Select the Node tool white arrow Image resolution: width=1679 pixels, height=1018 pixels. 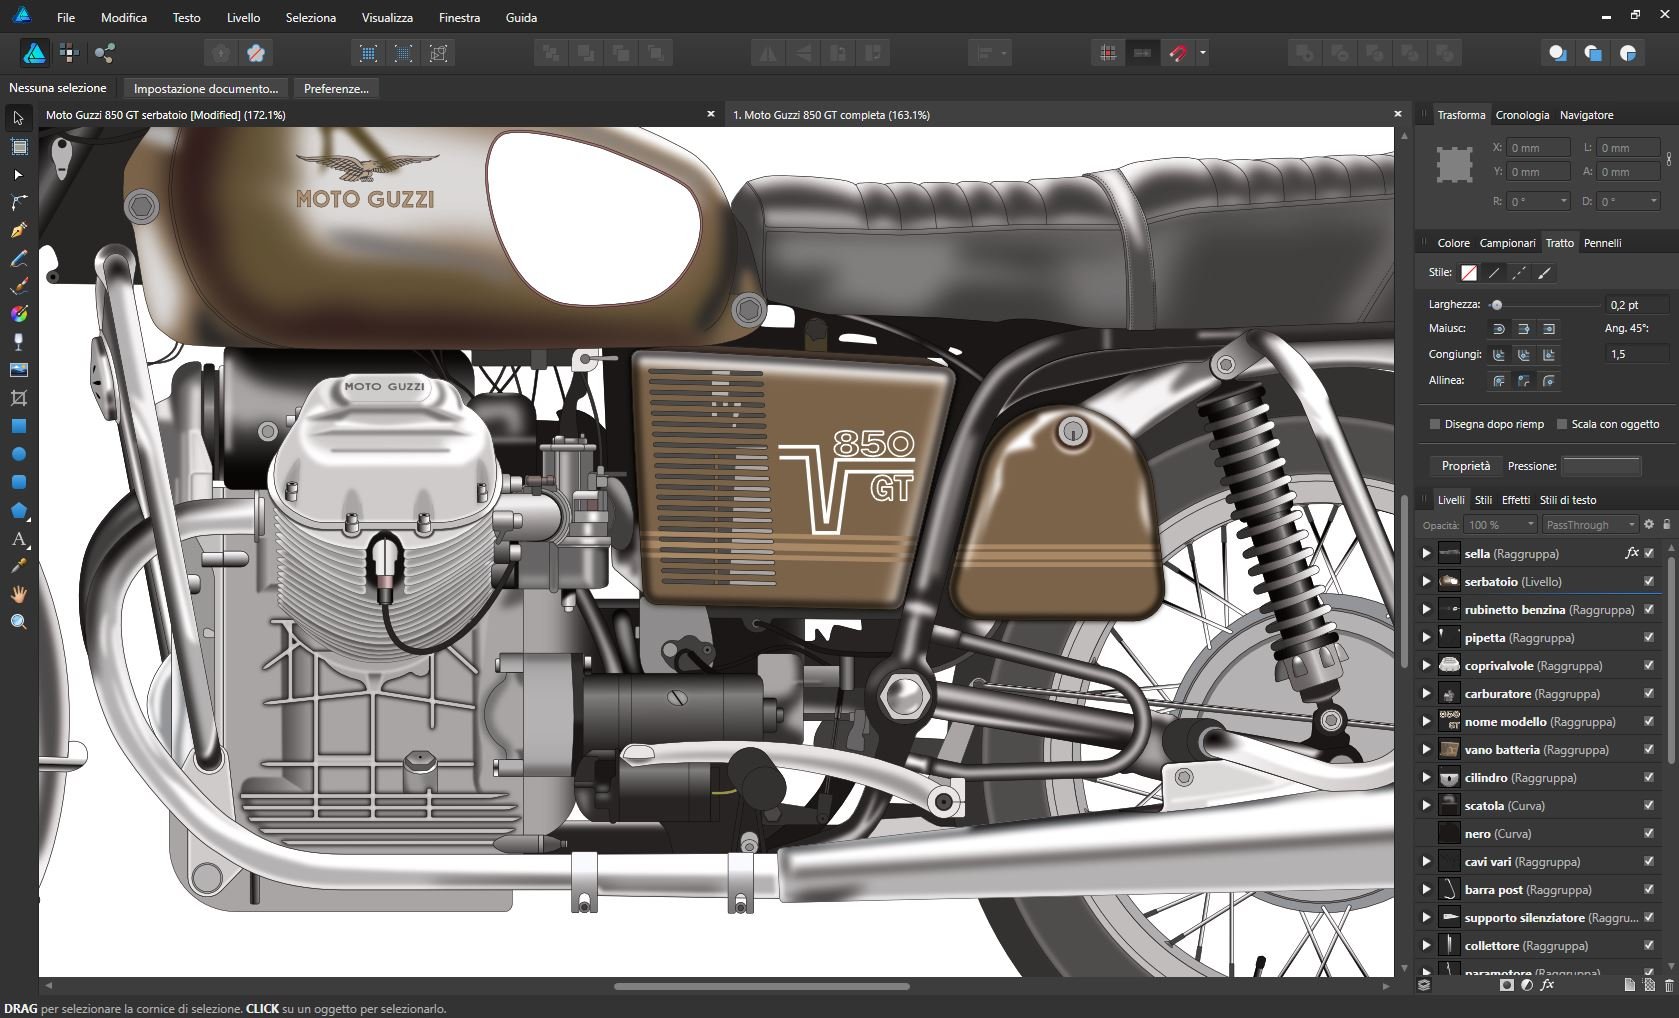coord(18,175)
